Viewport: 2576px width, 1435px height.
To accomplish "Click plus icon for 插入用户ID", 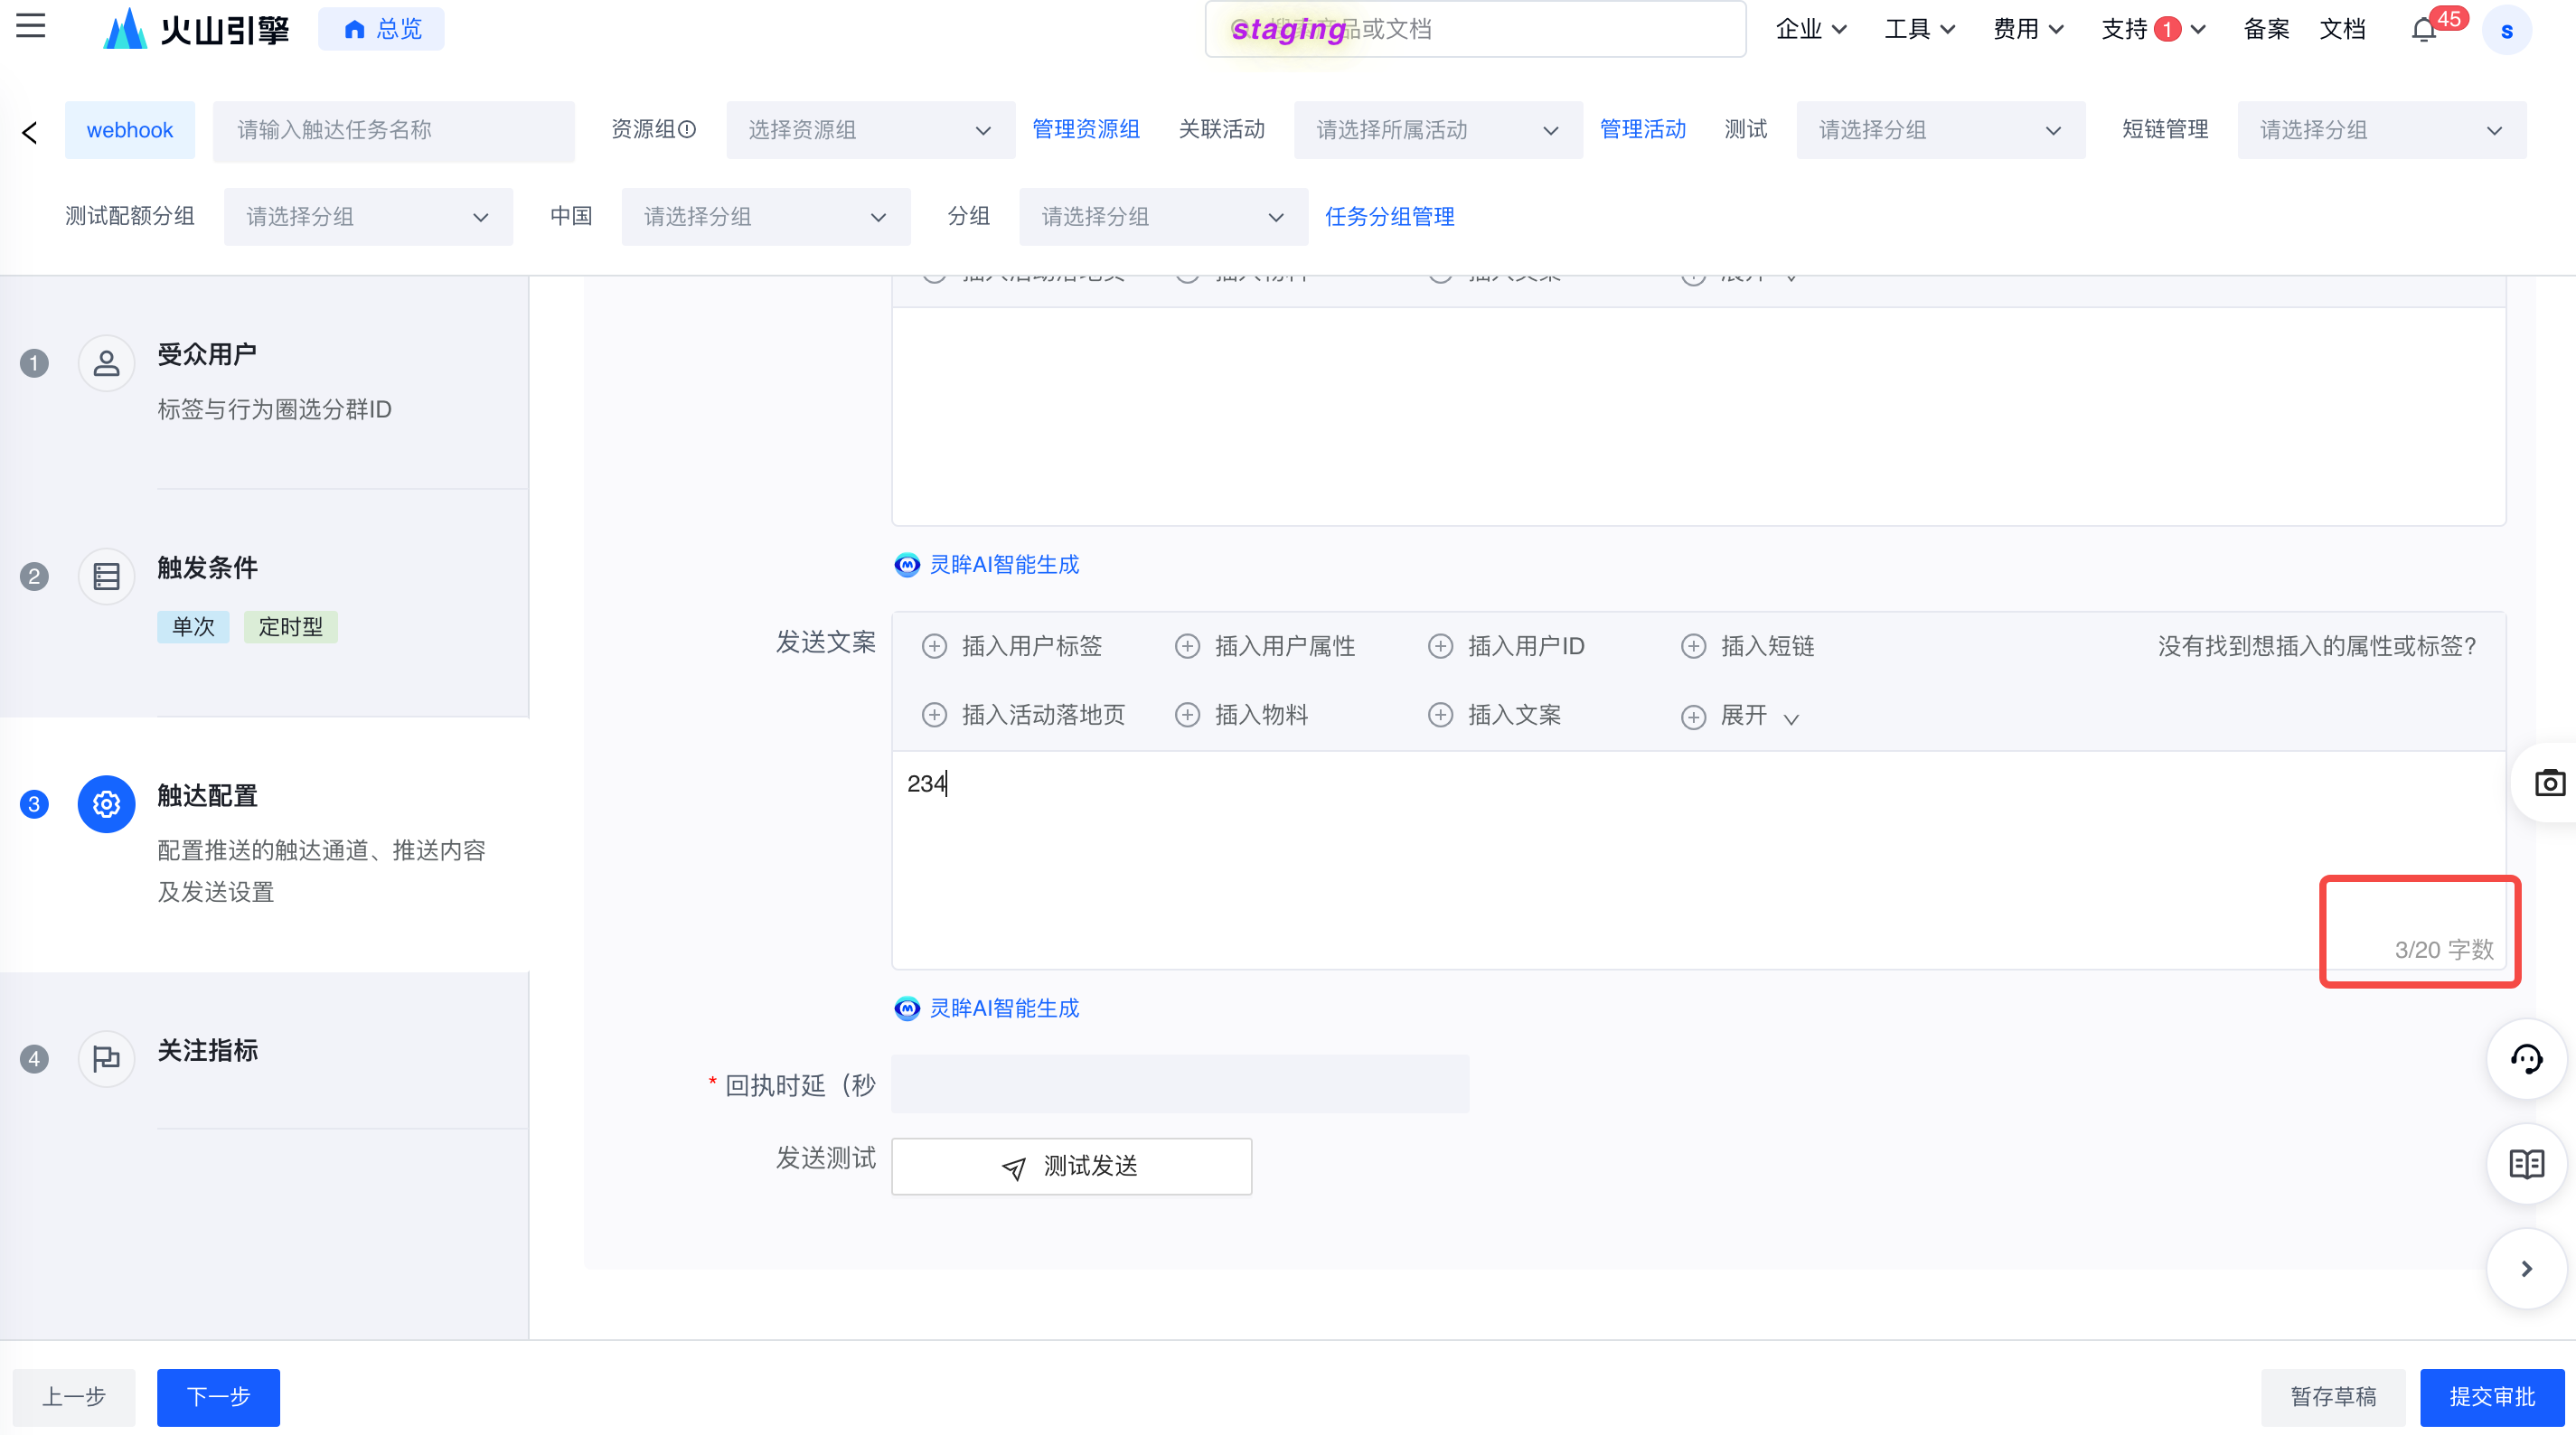I will point(1440,647).
